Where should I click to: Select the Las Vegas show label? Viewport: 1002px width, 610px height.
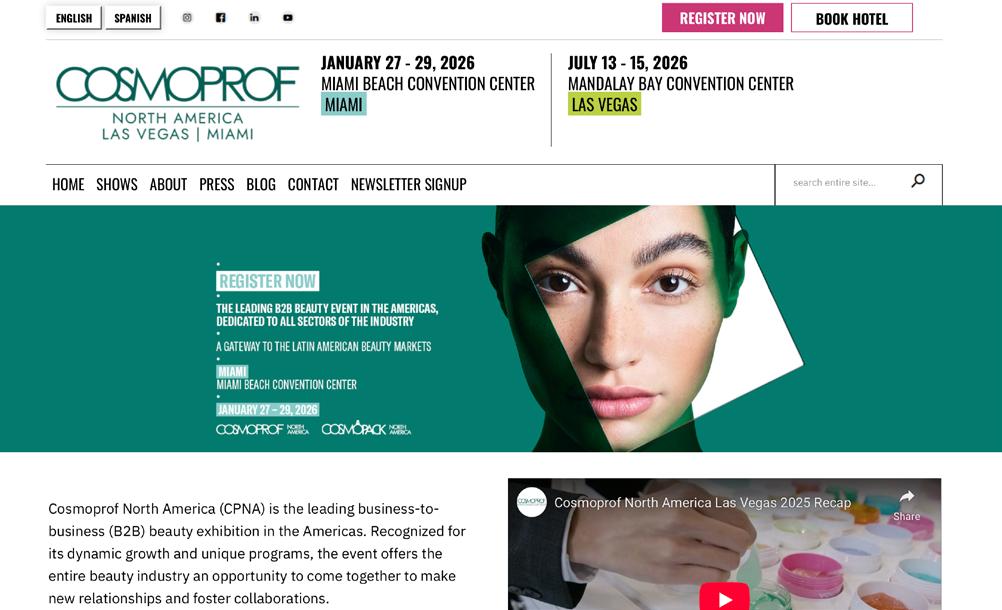click(605, 104)
